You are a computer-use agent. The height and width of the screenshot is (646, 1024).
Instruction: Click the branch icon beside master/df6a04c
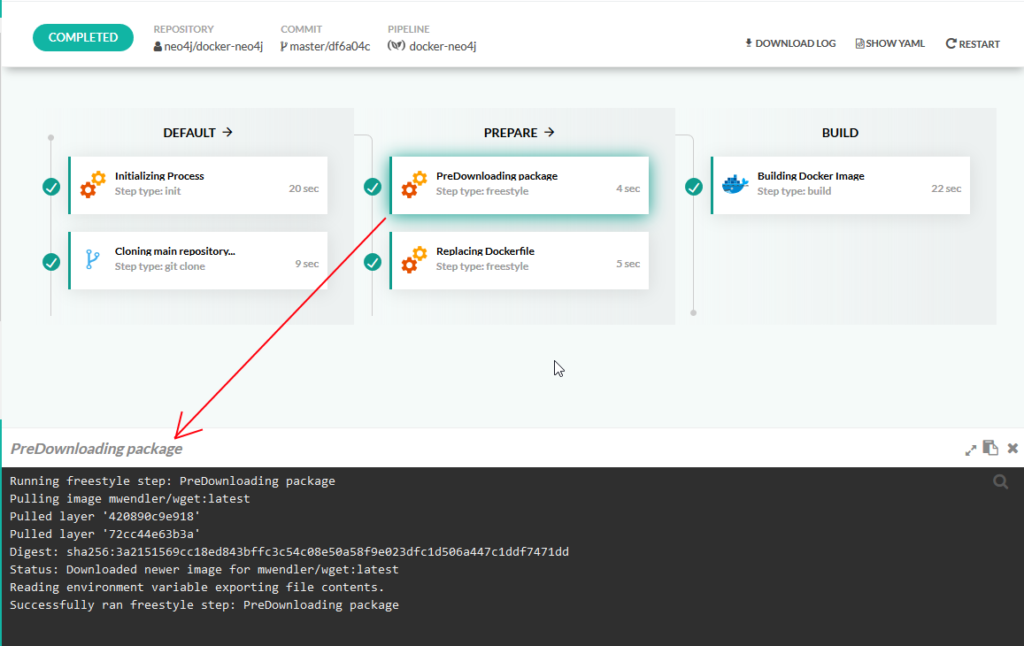point(286,44)
